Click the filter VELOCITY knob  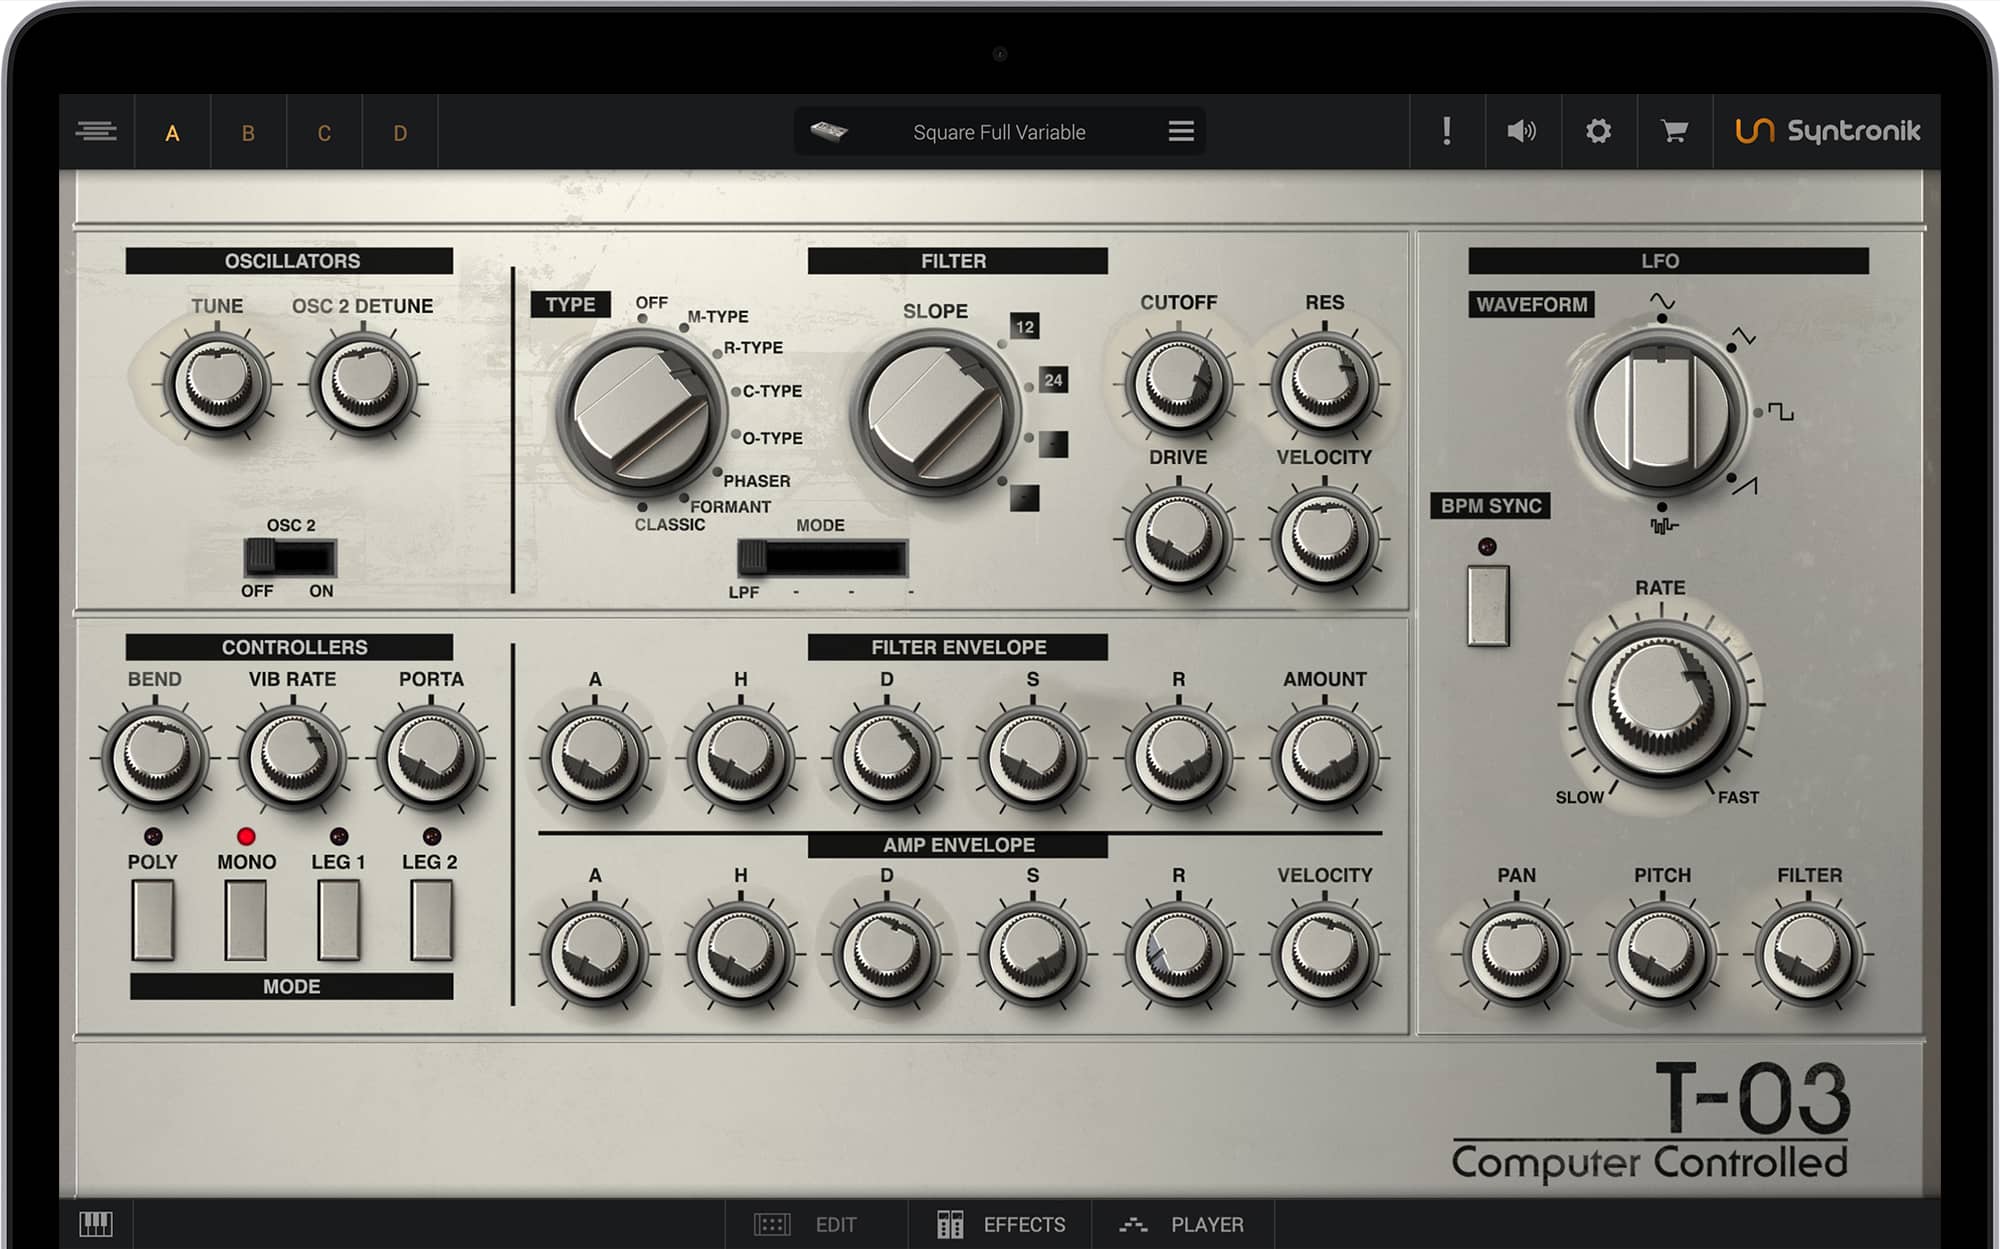click(1324, 539)
